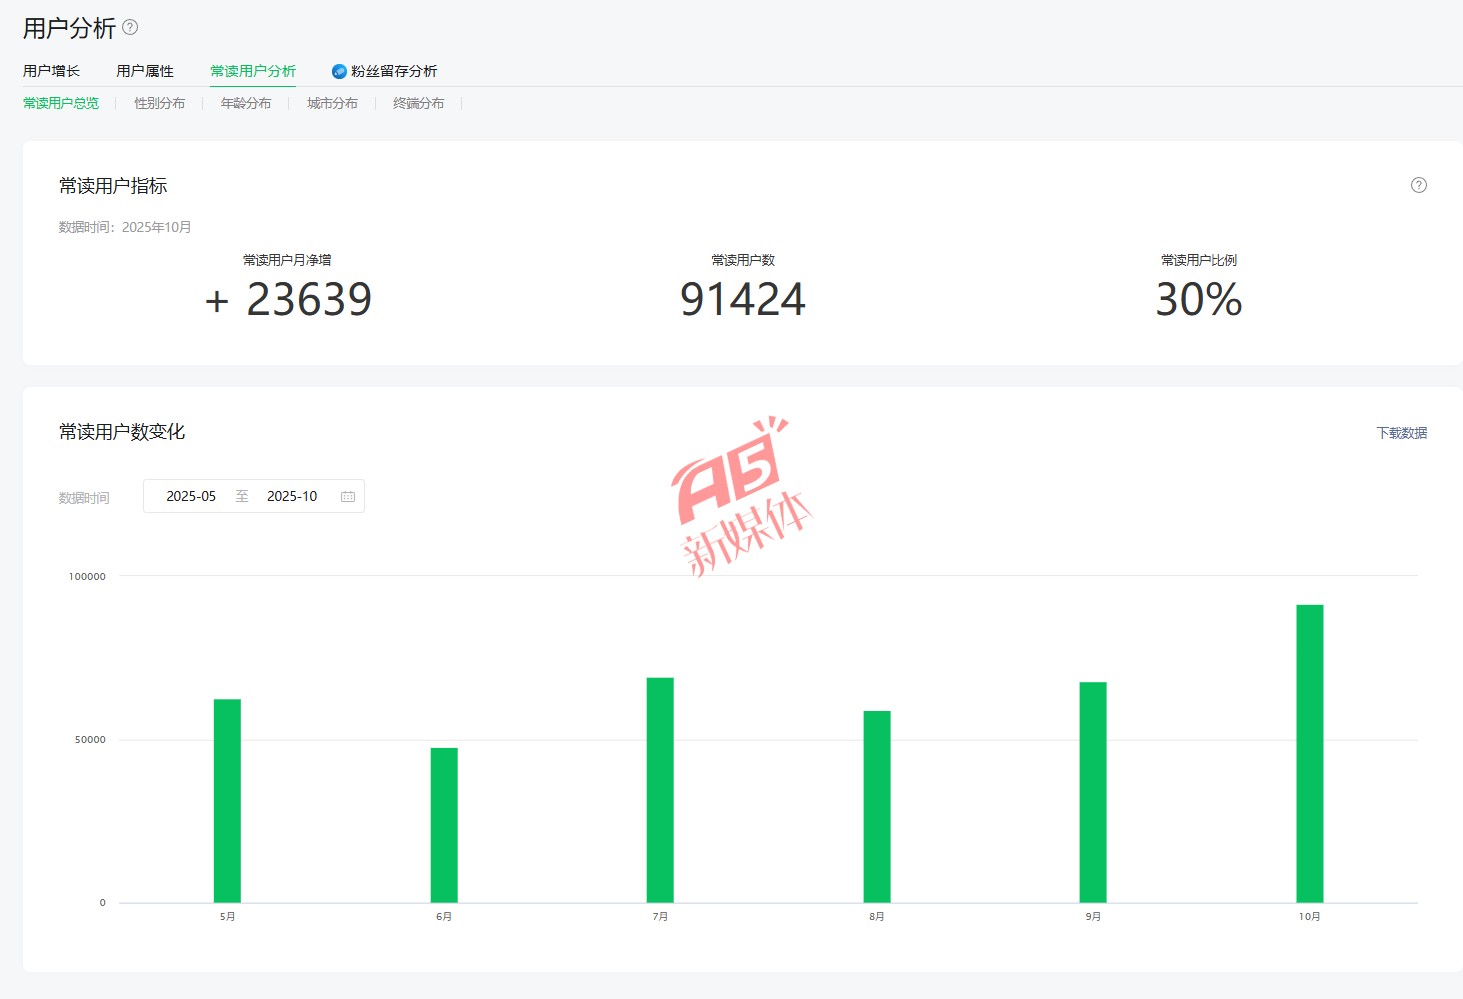The image size is (1463, 999).
Task: Switch to 年龄分布 sub-tab
Action: coord(246,103)
